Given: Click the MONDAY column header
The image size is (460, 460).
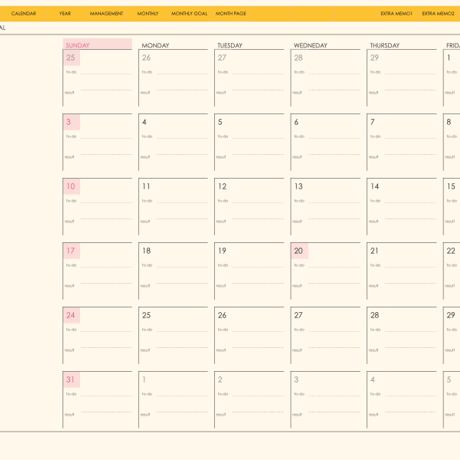Looking at the screenshot, I should tap(155, 45).
